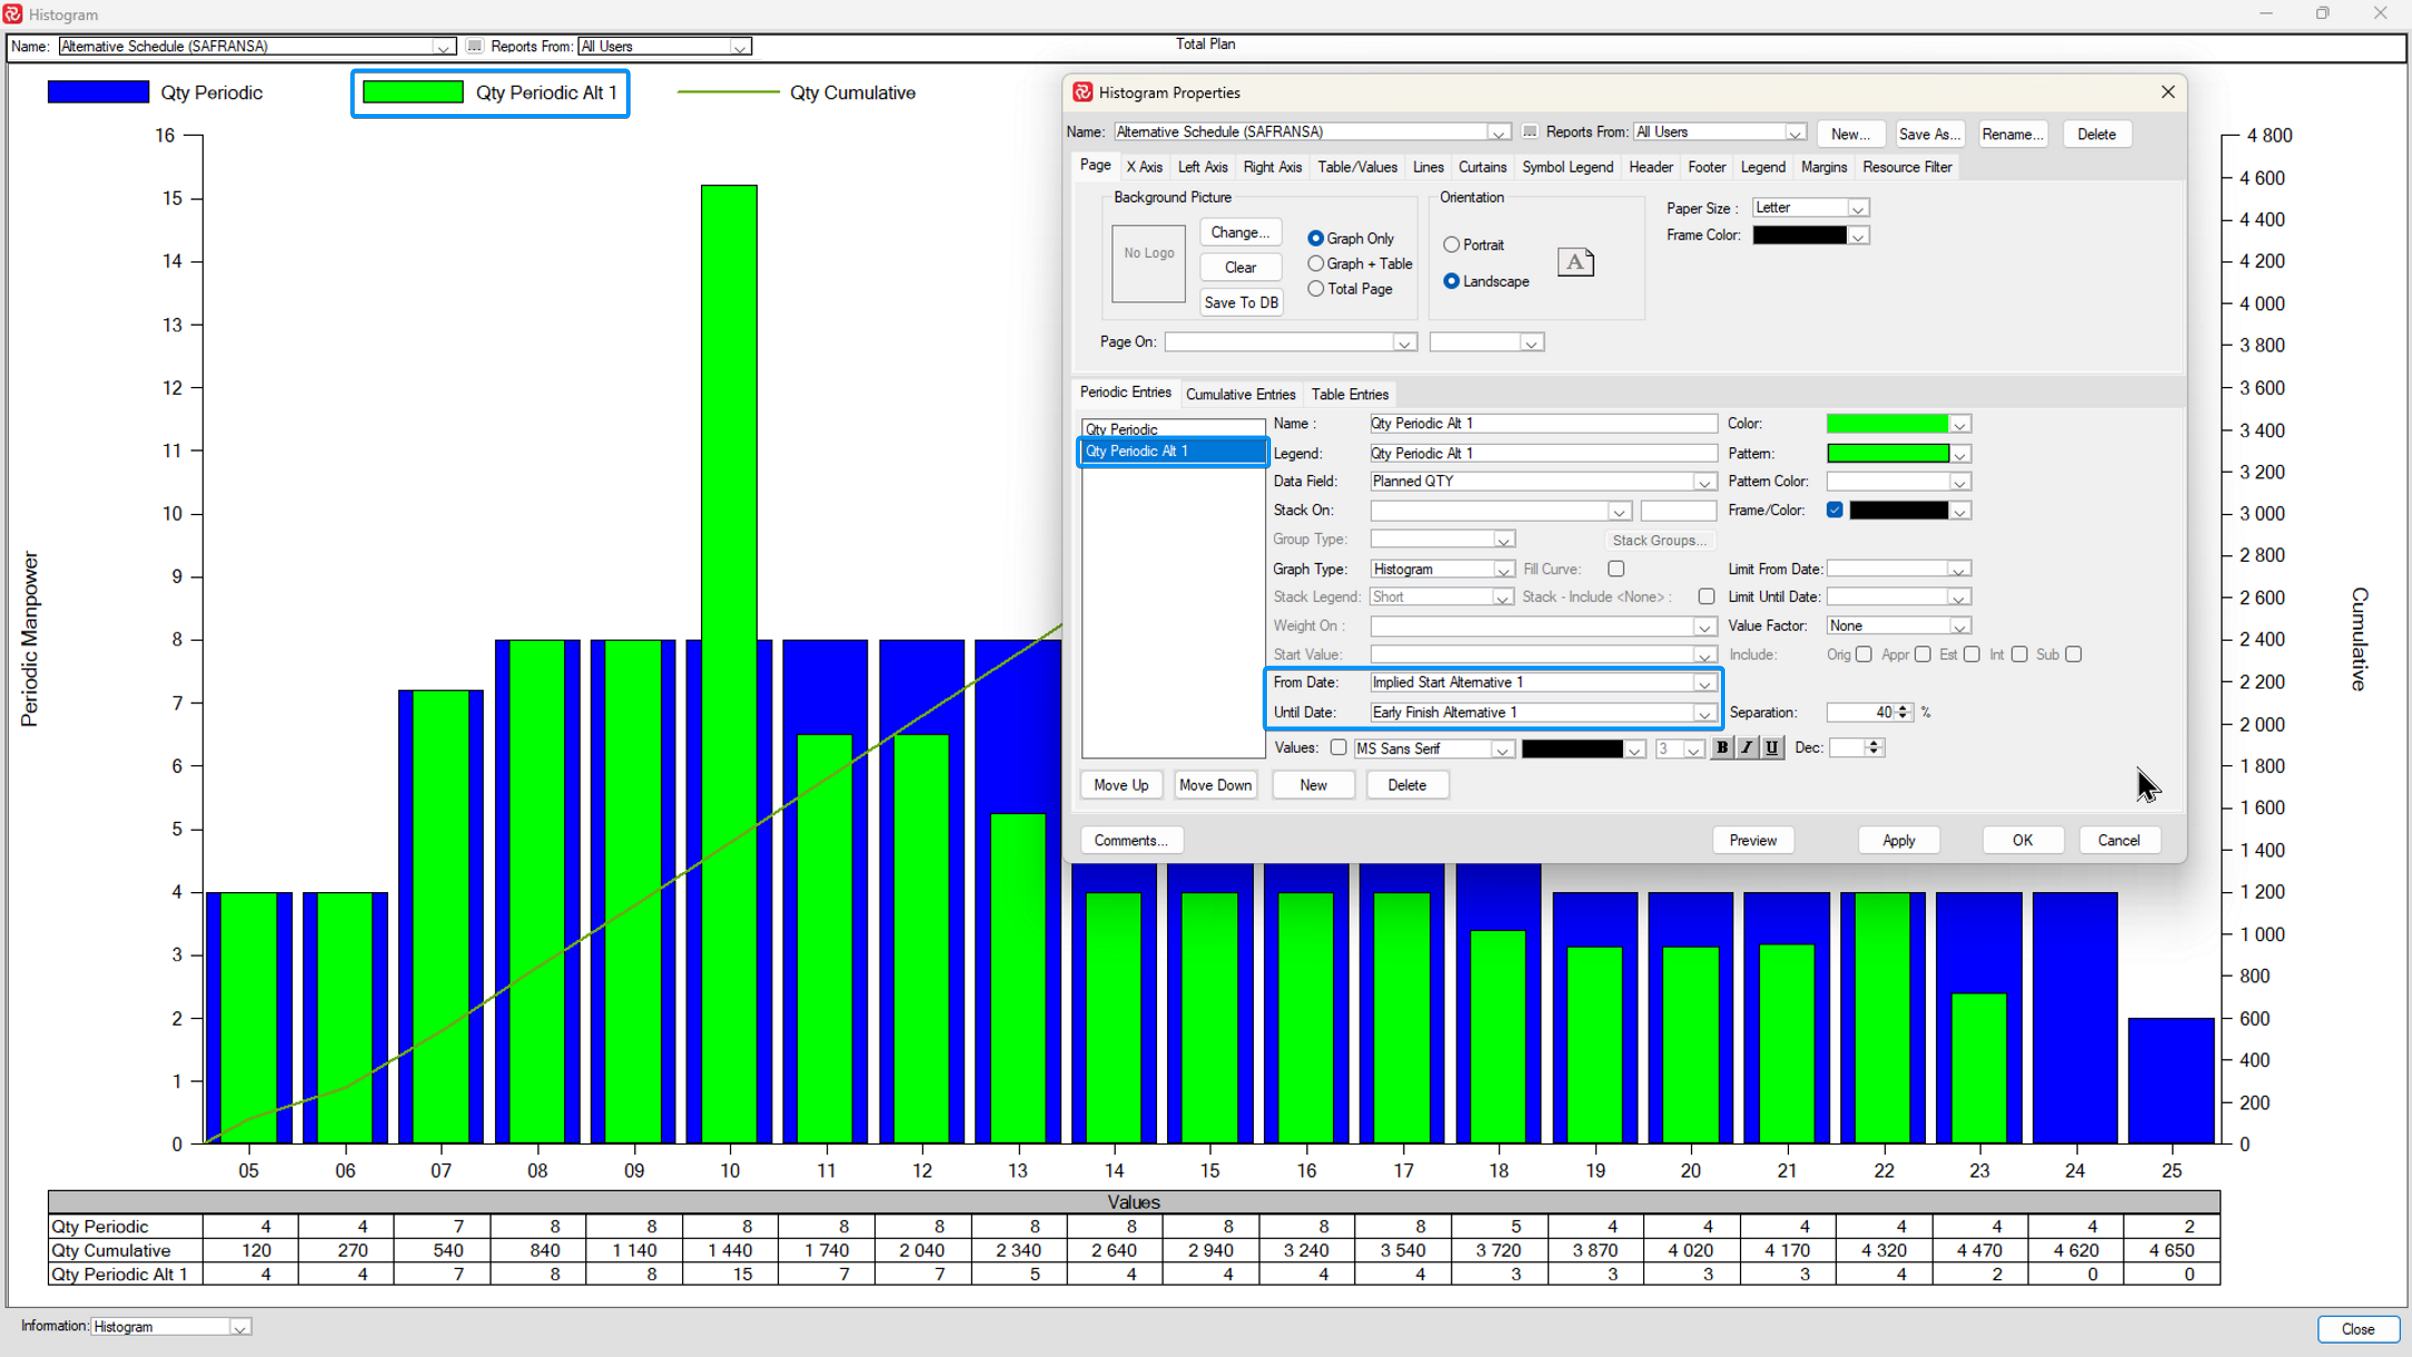Click the Apply button
The image size is (2412, 1357).
click(1897, 840)
